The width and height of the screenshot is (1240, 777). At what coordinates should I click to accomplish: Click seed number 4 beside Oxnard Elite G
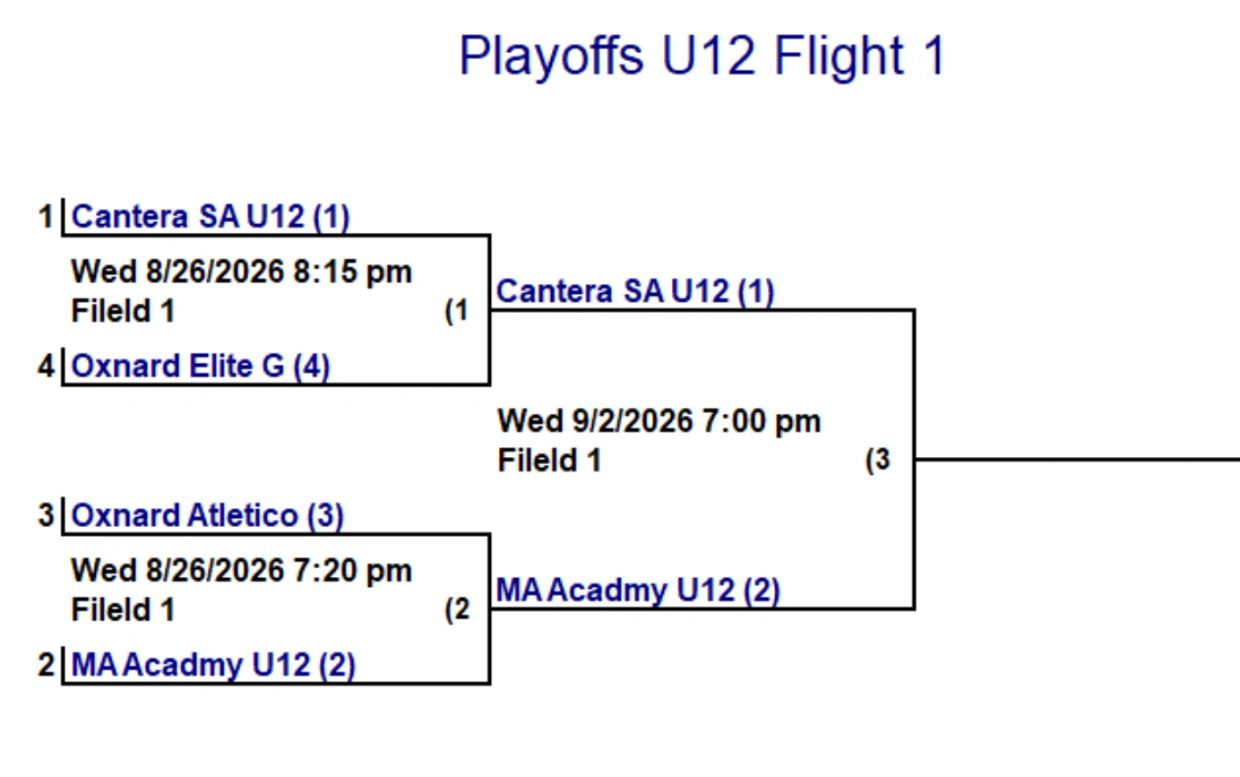click(46, 366)
